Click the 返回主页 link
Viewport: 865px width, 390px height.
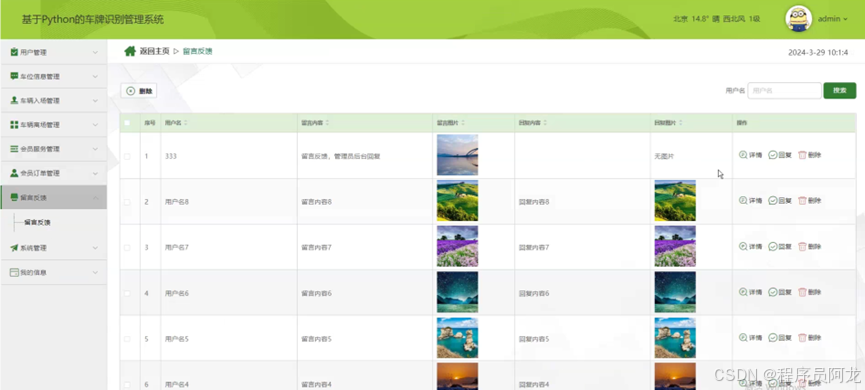154,51
